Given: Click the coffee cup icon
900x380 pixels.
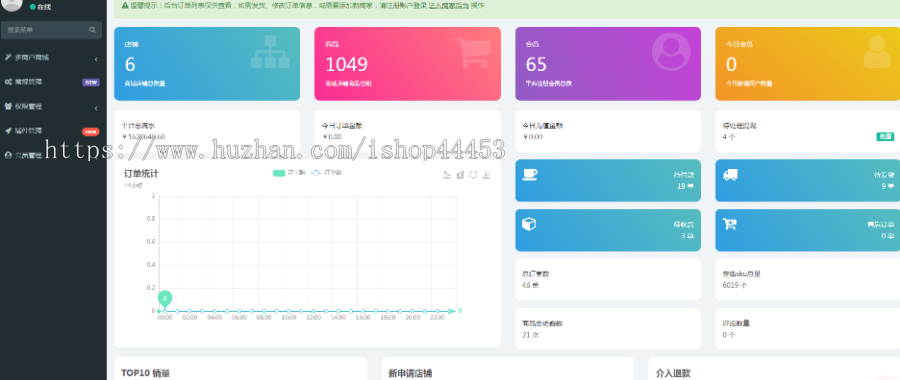Looking at the screenshot, I should coord(530,175).
